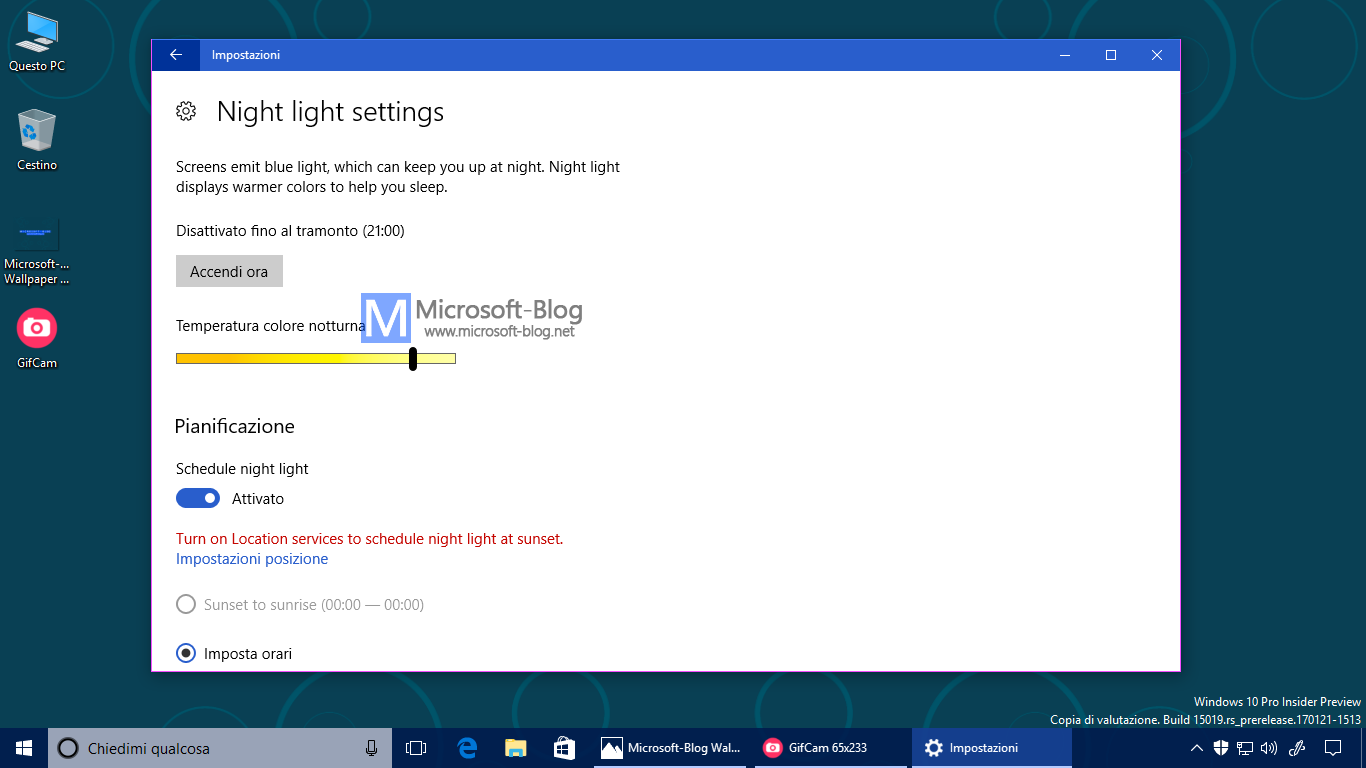This screenshot has width=1366, height=768.
Task: Click the Accendi ora button
Action: point(229,271)
